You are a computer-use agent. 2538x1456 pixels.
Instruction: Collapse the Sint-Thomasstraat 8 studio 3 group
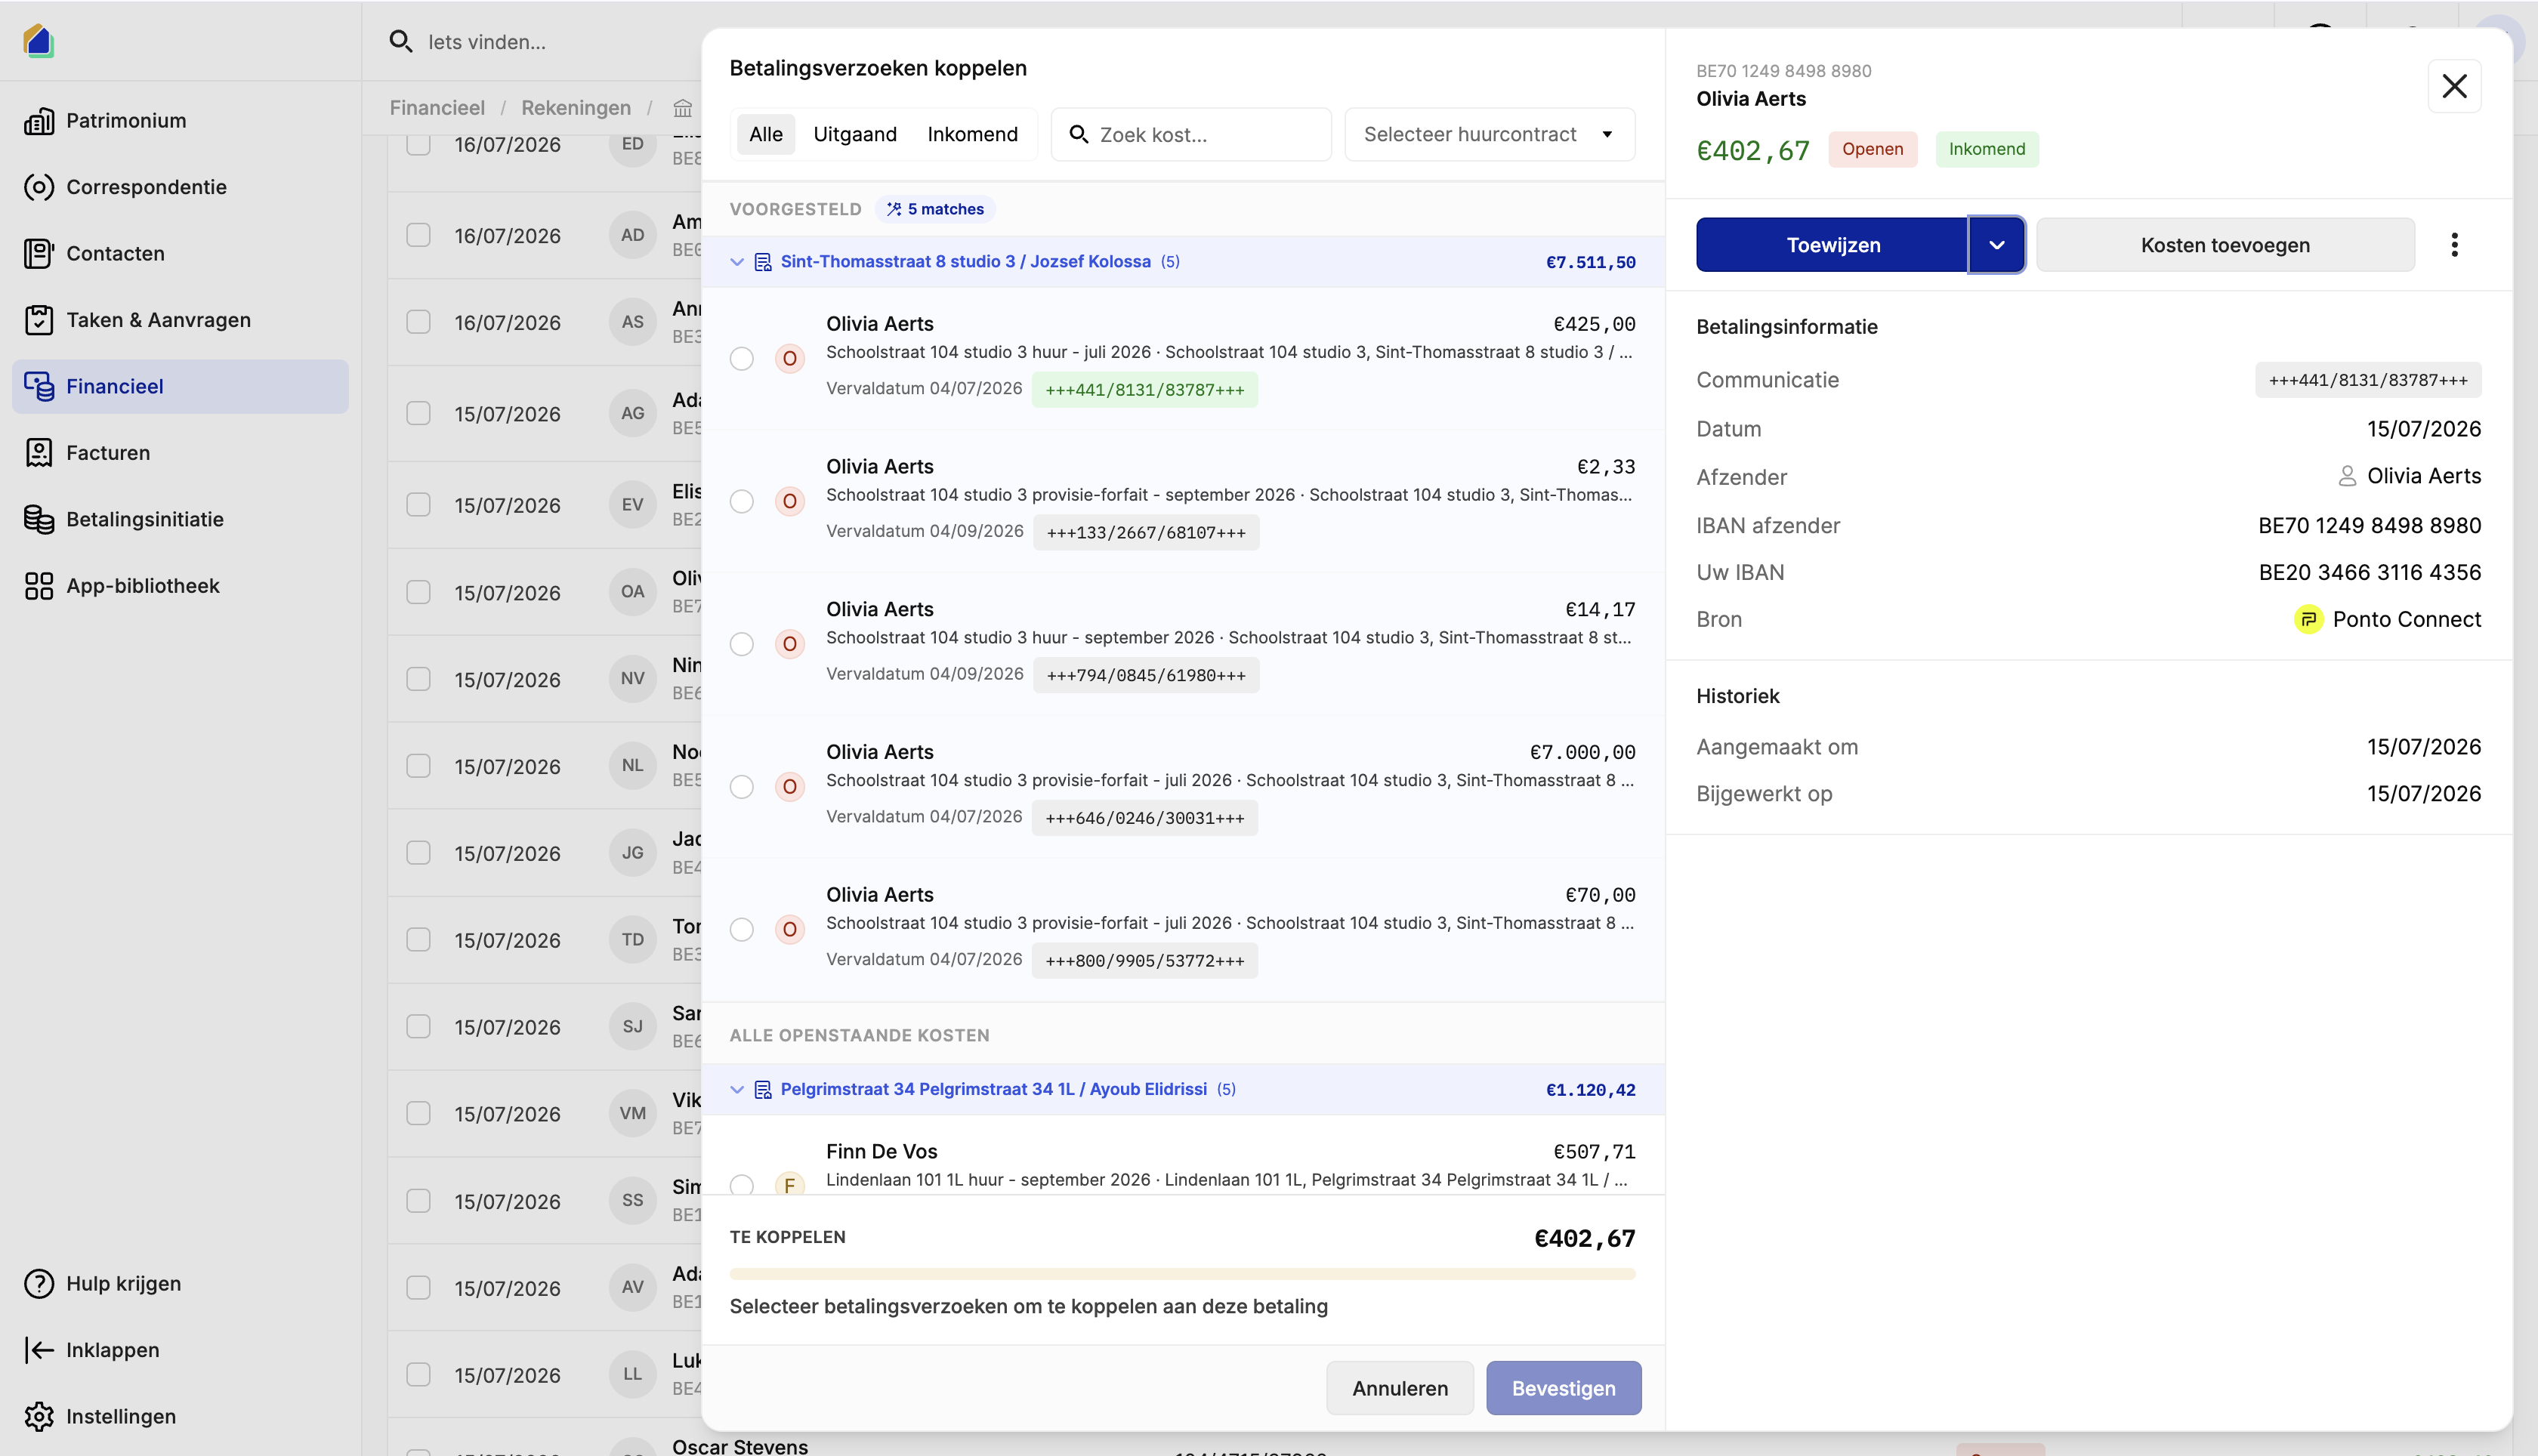point(737,262)
